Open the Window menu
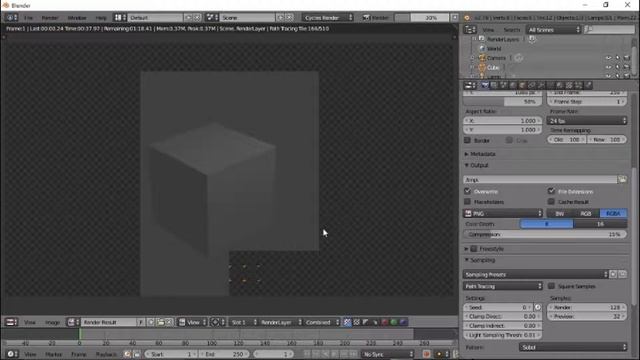The image size is (640, 360). pyautogui.click(x=77, y=18)
